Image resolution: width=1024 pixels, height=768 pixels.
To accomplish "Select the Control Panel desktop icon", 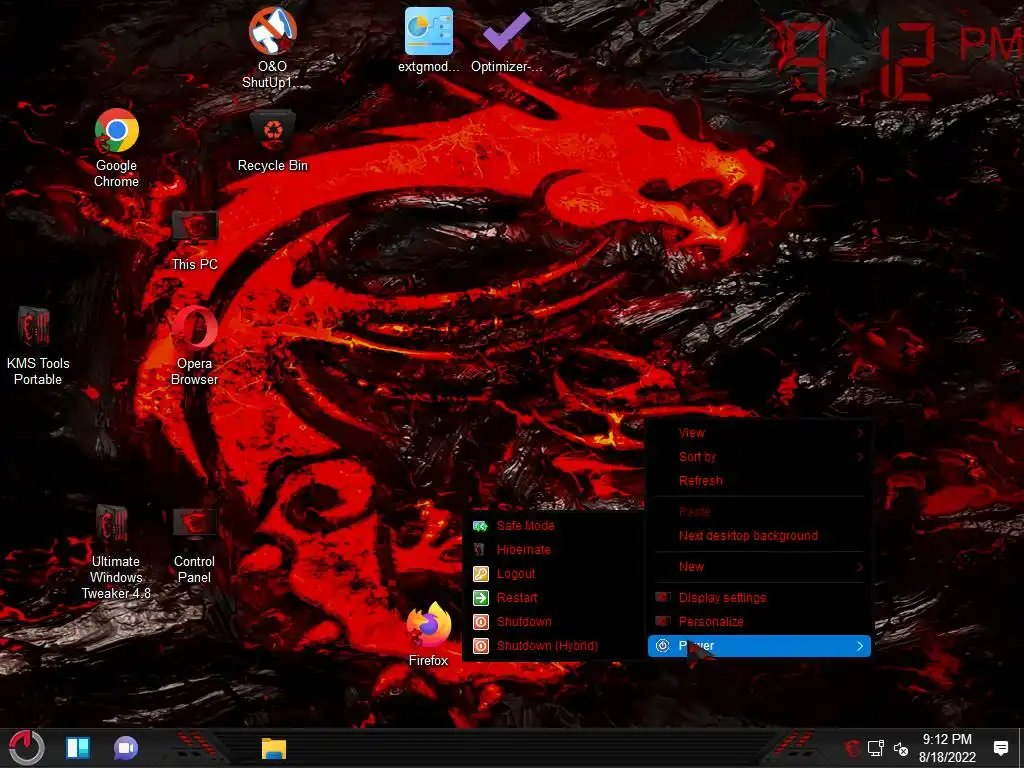I will click(195, 545).
